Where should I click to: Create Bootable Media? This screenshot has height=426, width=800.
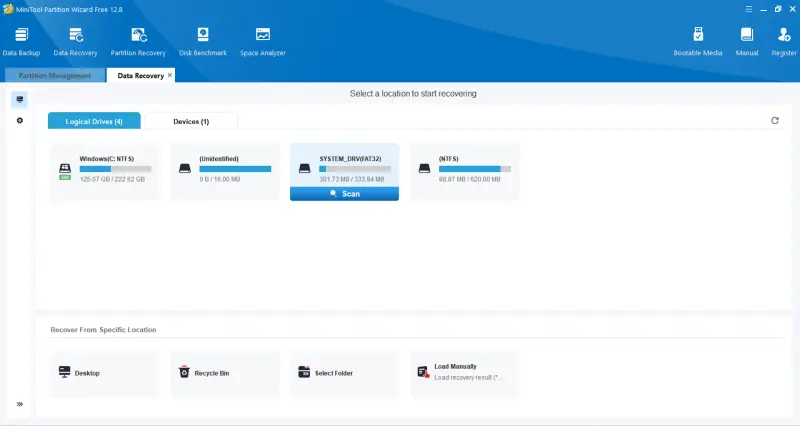coord(698,40)
